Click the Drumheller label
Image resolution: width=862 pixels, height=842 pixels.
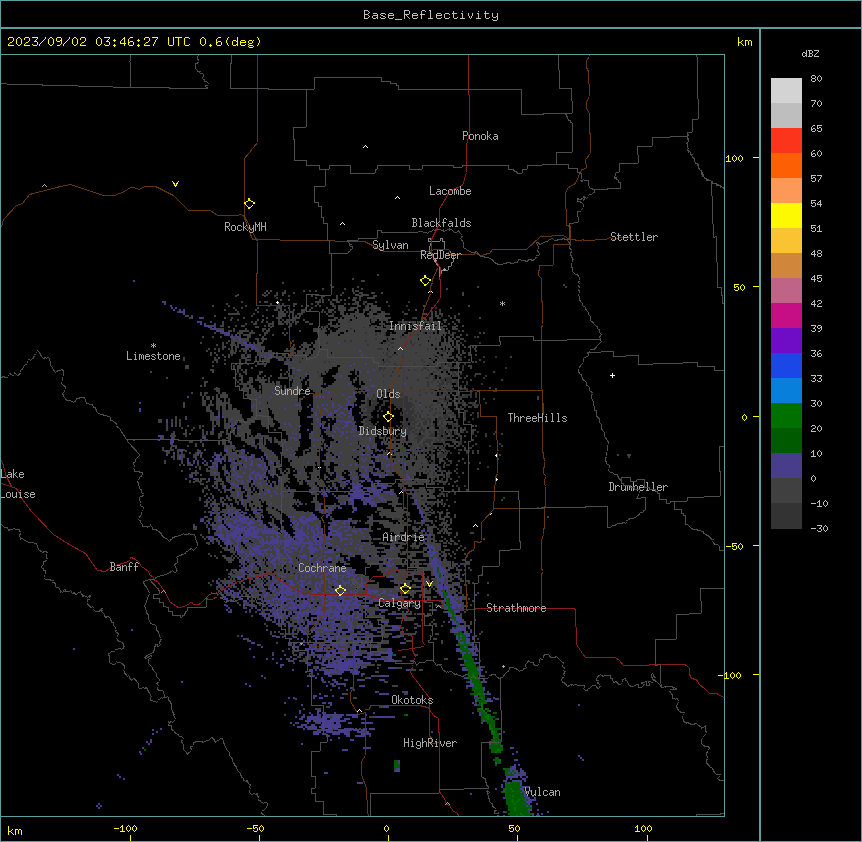[638, 487]
